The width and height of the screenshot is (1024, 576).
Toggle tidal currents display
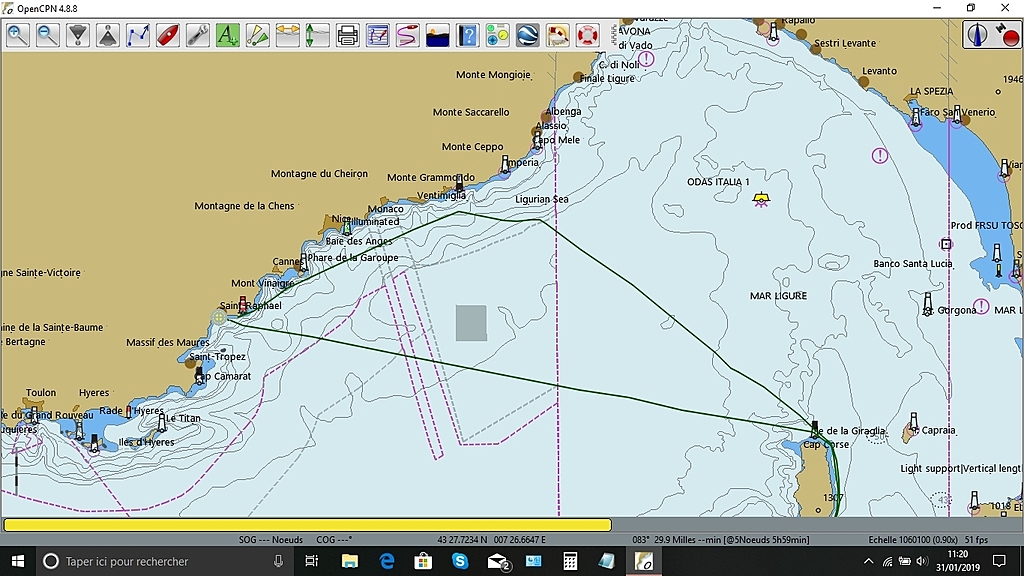click(x=287, y=35)
